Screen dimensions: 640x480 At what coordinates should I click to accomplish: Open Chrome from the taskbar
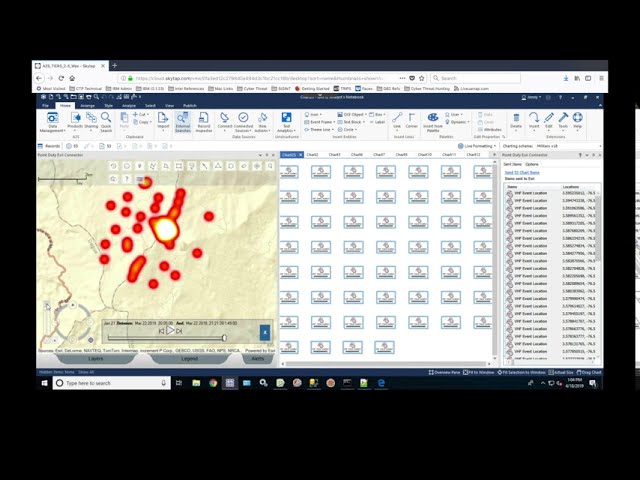point(213,383)
